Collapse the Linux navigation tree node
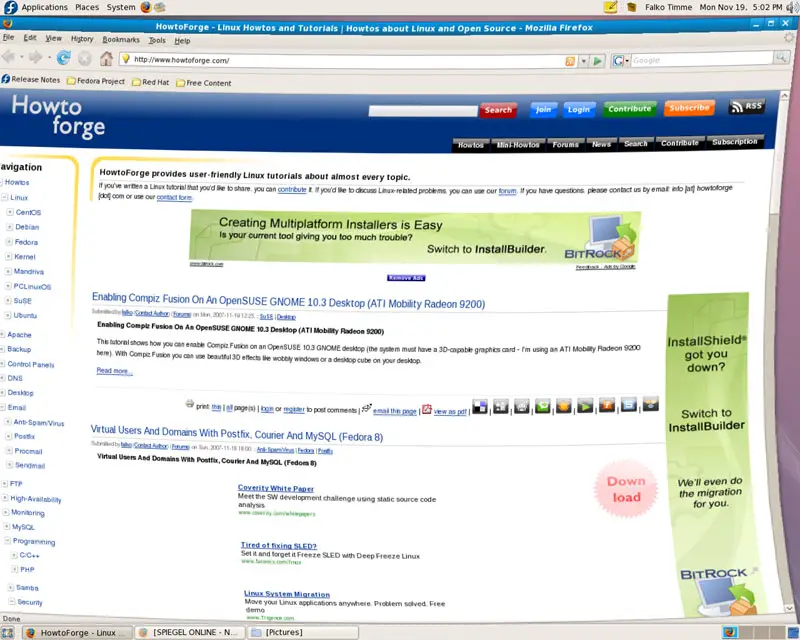Image resolution: width=800 pixels, height=640 pixels. coord(5,197)
